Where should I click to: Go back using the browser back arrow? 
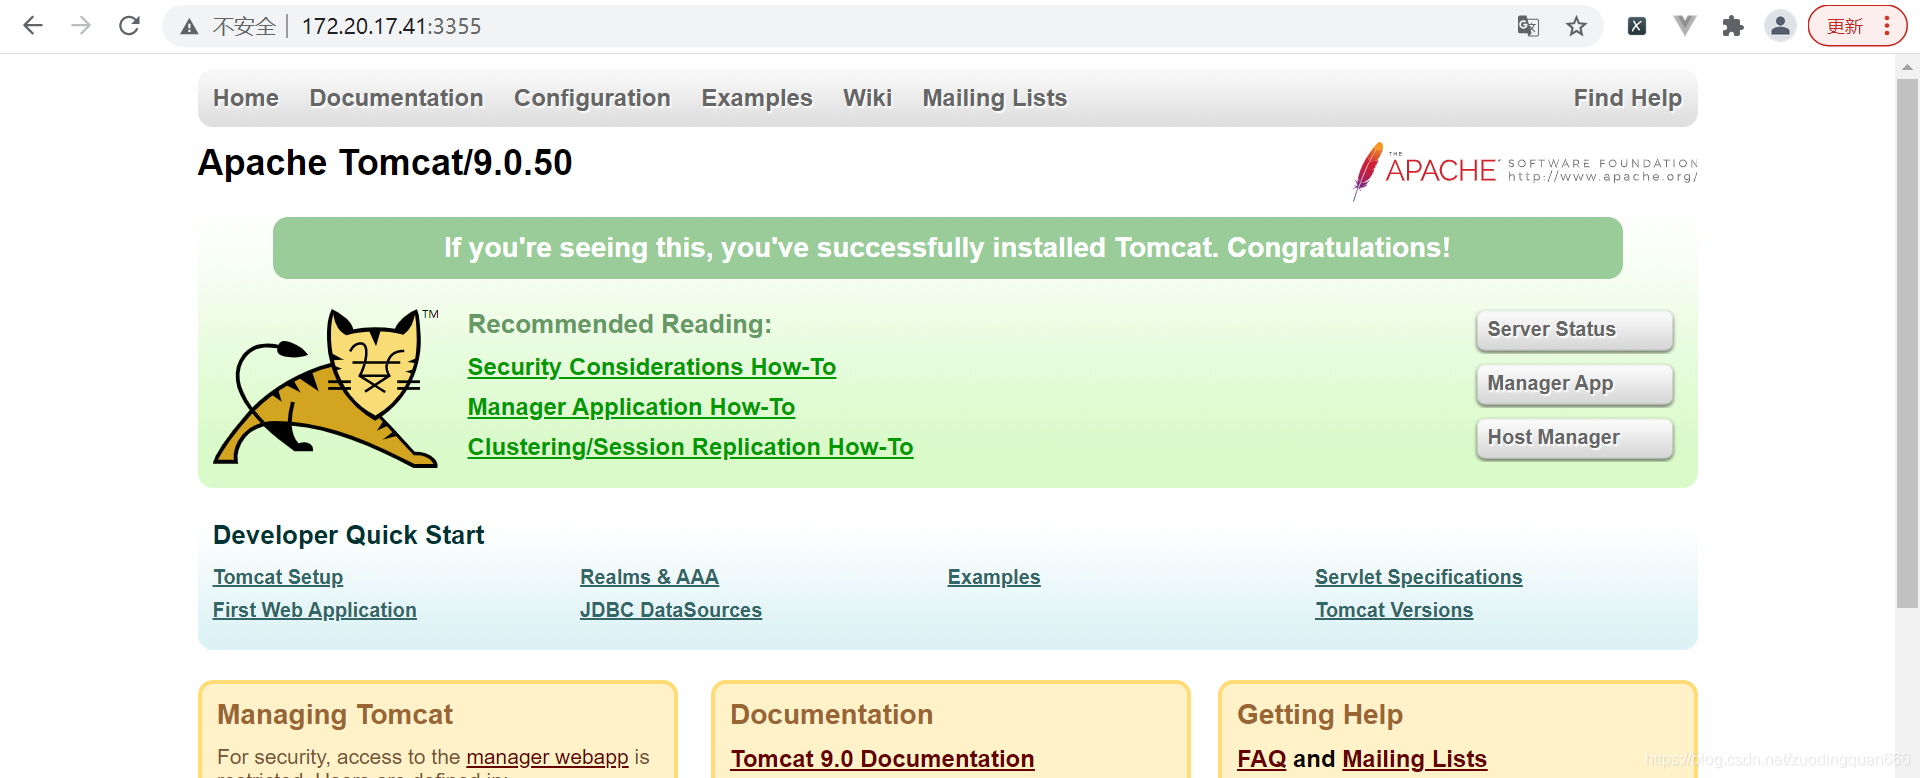pos(33,26)
